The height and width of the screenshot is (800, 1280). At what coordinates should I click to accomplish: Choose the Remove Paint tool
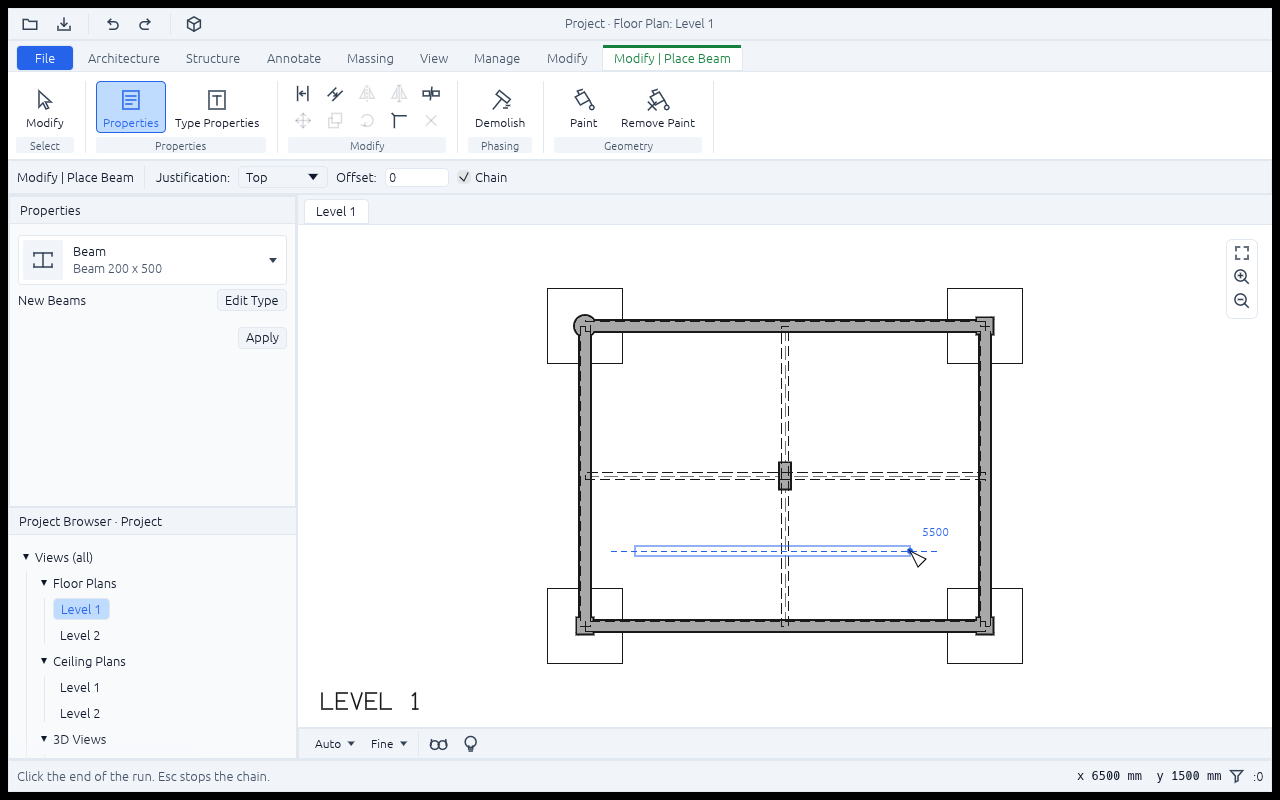658,108
